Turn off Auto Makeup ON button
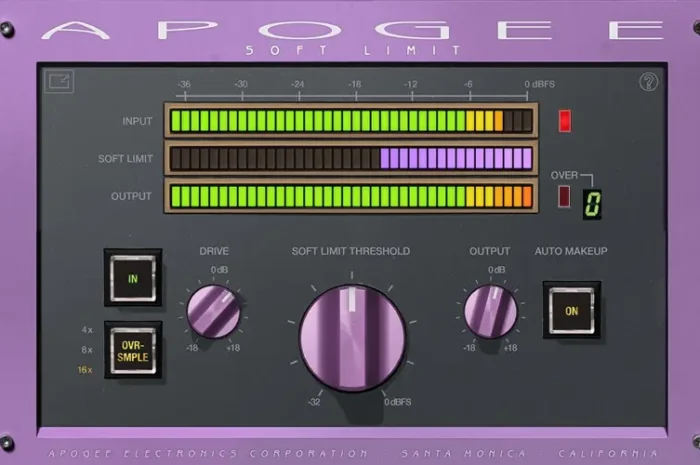 [x=572, y=310]
